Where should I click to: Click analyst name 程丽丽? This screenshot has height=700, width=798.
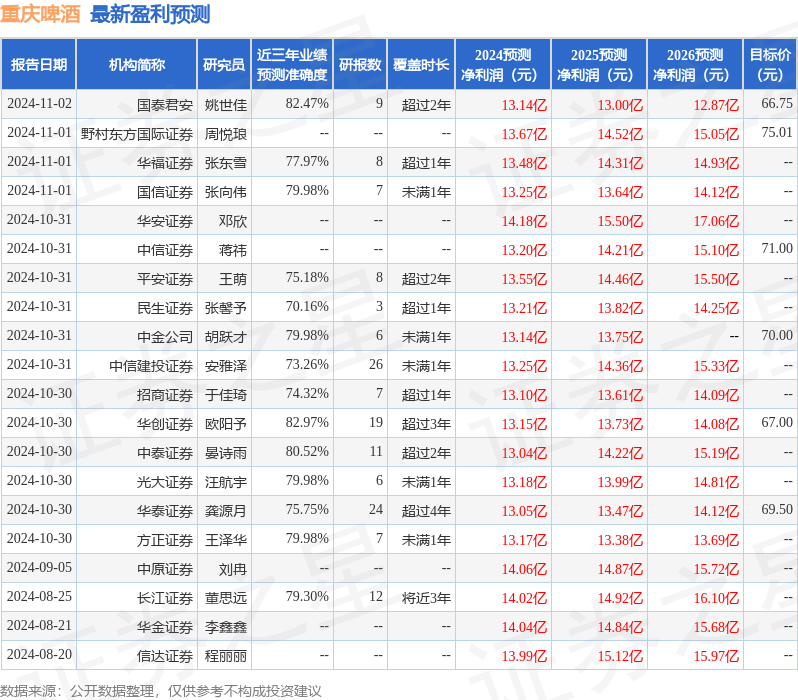[225, 656]
